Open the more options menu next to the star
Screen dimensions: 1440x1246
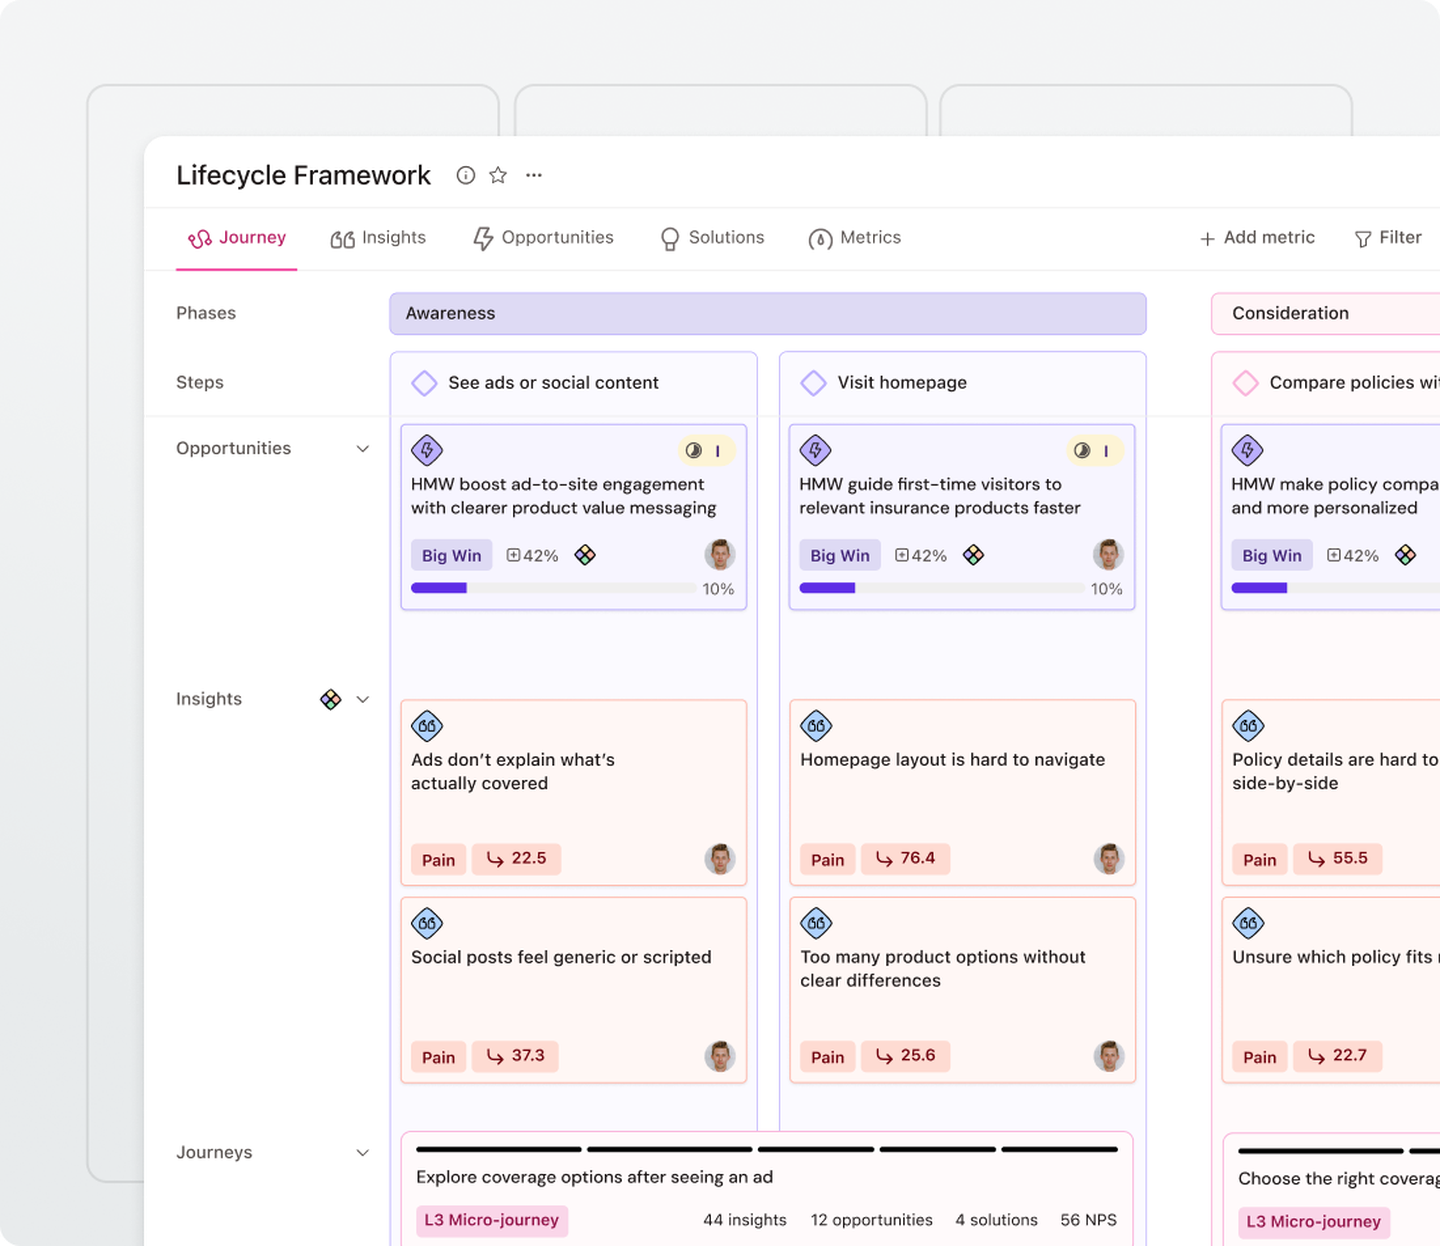[533, 175]
